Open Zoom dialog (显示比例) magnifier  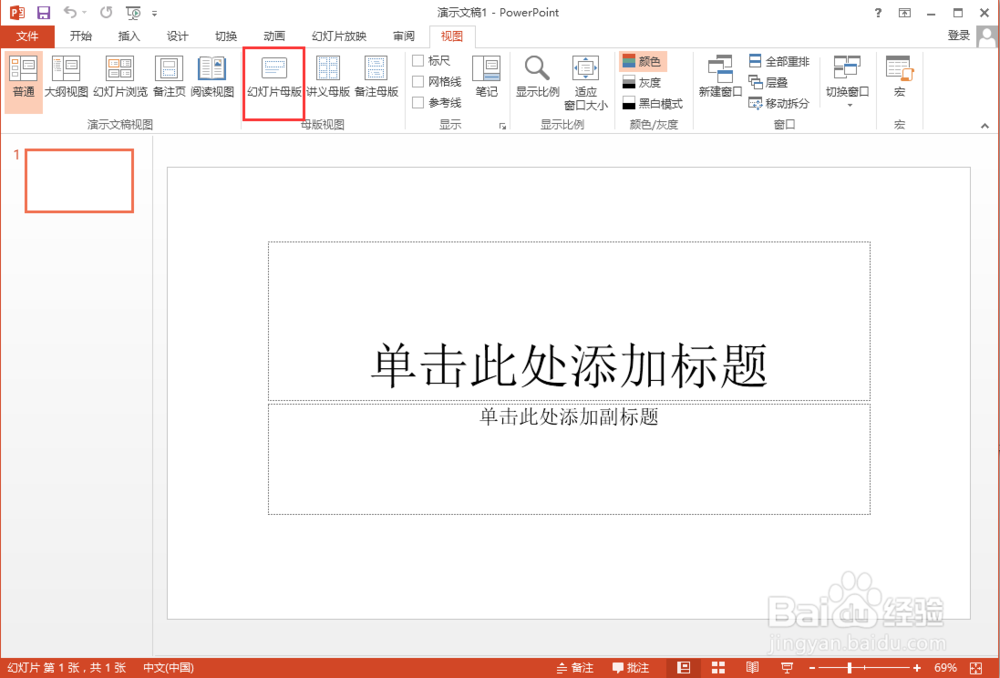(537, 78)
